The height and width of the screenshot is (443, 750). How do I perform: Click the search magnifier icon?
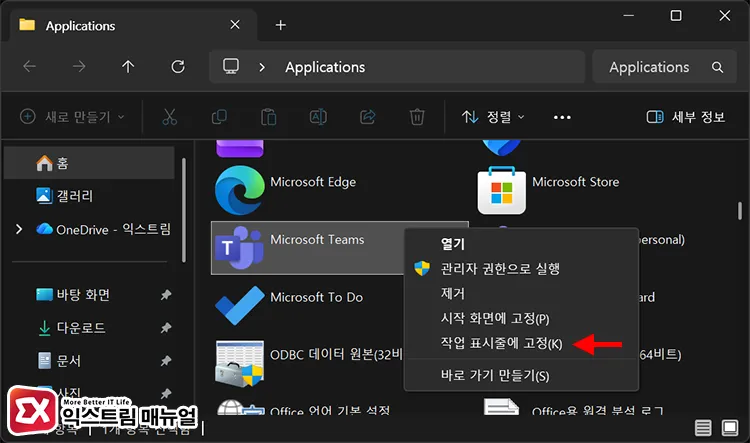pos(717,67)
